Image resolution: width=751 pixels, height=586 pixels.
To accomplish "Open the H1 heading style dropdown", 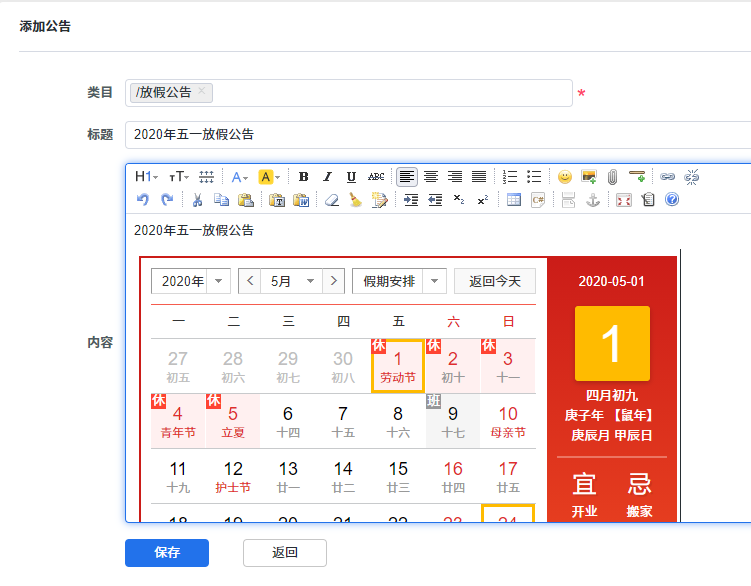I will [146, 177].
